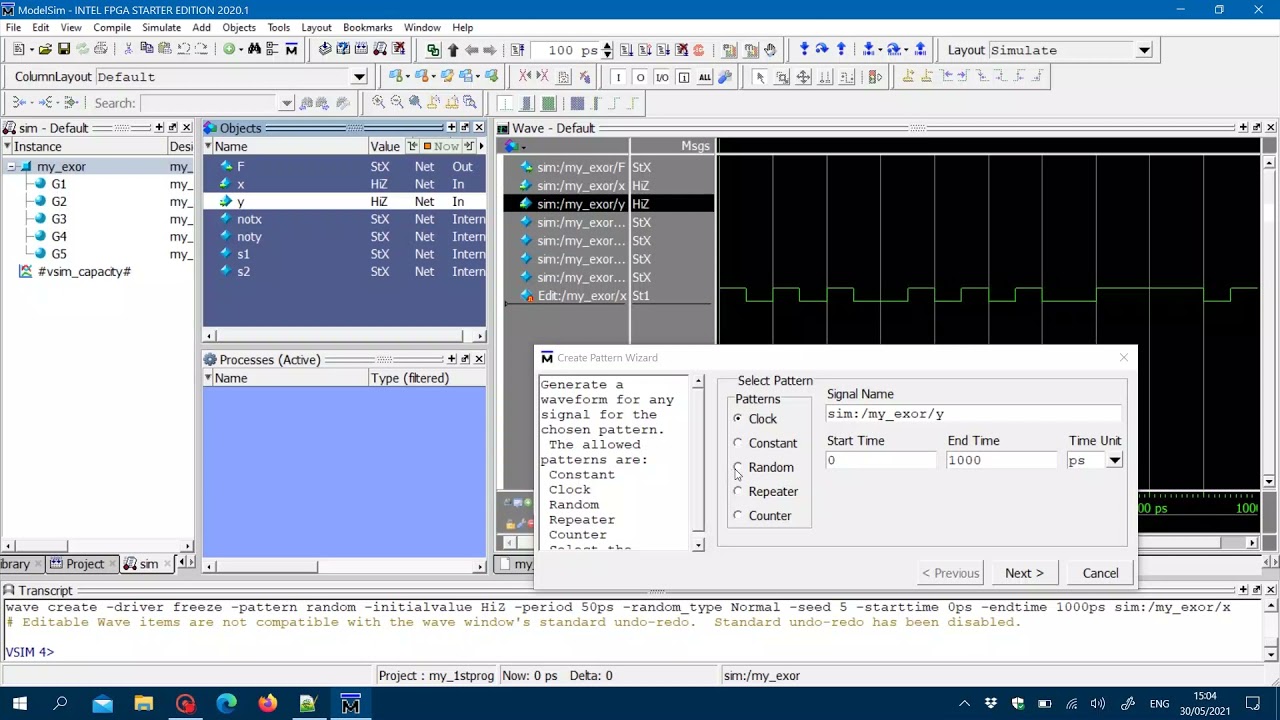1280x720 pixels.
Task: Open the Search field dropdown arrow
Action: [x=287, y=103]
